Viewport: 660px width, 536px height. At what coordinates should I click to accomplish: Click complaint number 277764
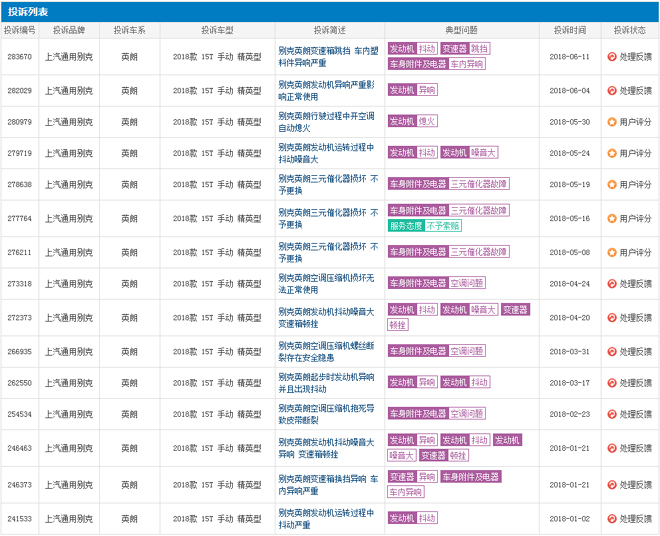(x=20, y=219)
